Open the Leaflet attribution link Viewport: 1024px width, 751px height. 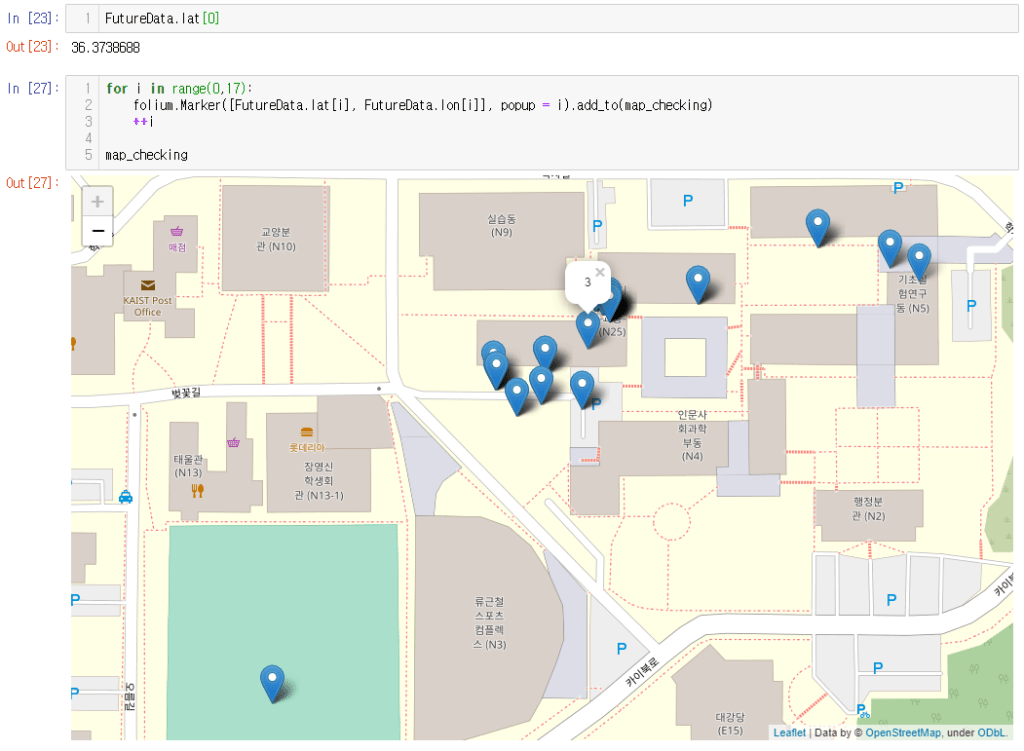[789, 733]
